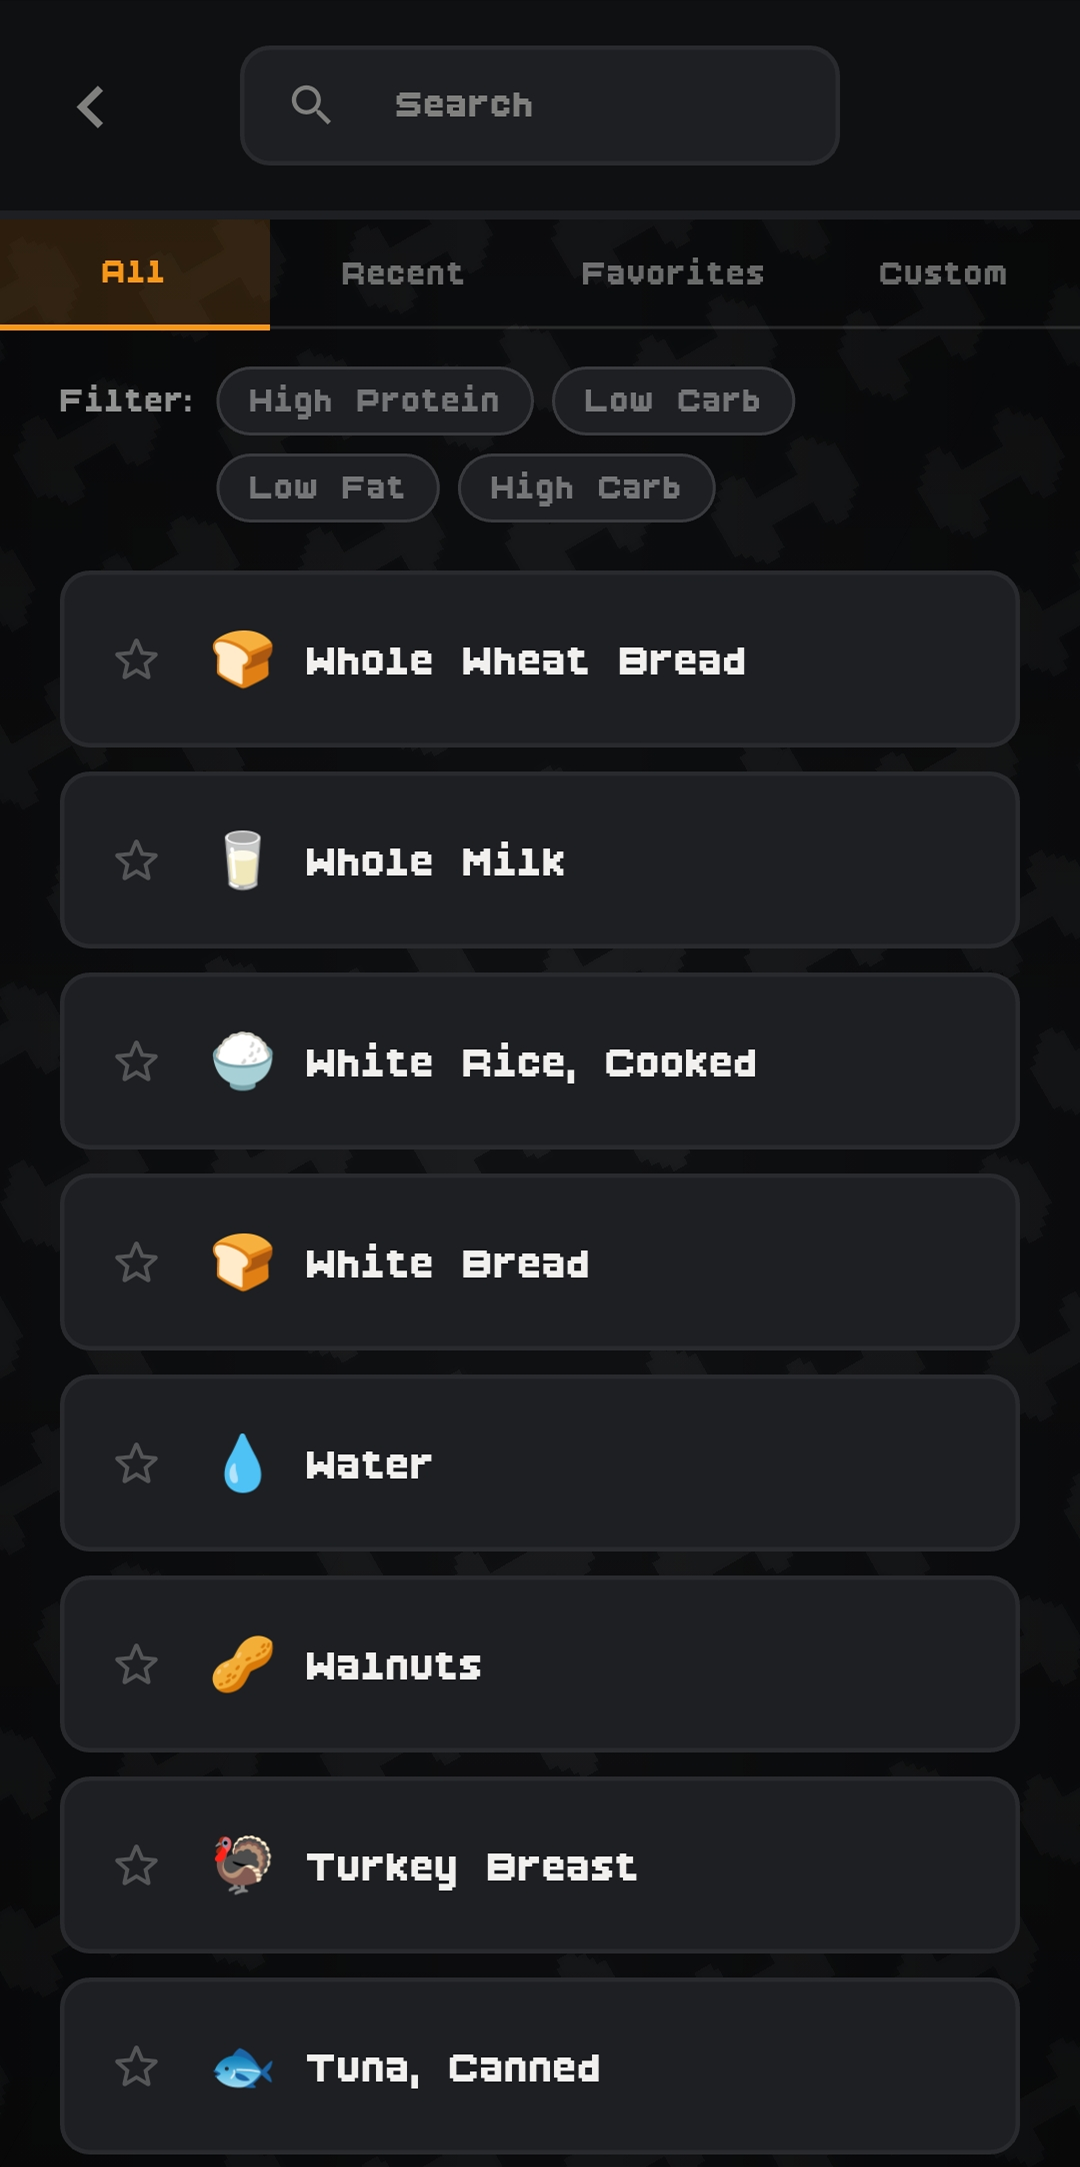Click the magnifying glass search icon

click(x=310, y=104)
